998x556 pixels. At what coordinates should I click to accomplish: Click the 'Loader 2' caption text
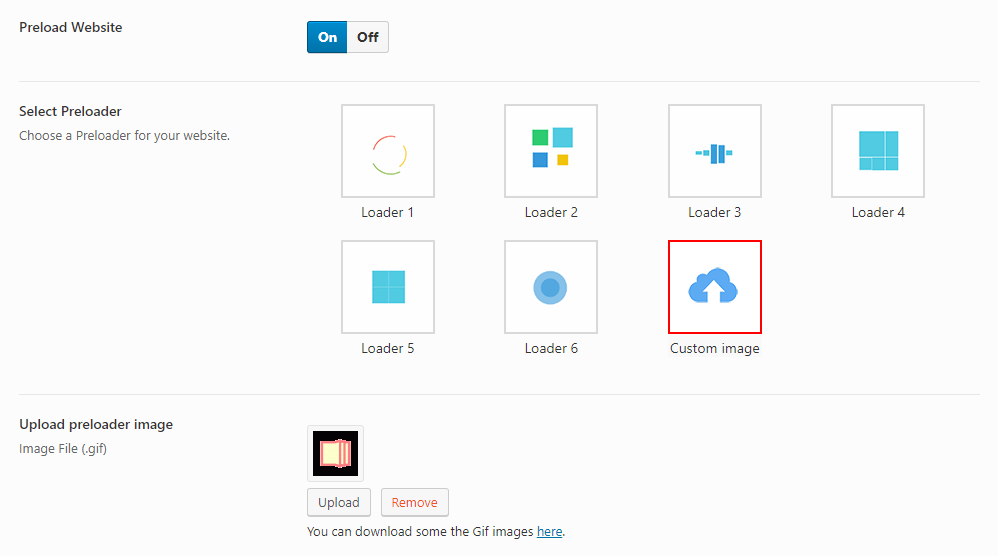click(x=551, y=213)
